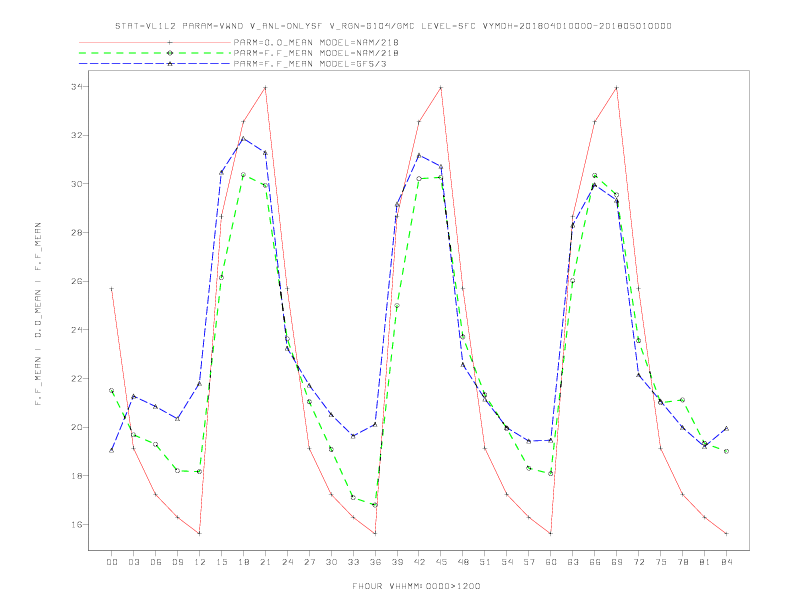
Task: Click x-axis forecast hour label 51
Action: coord(485,562)
